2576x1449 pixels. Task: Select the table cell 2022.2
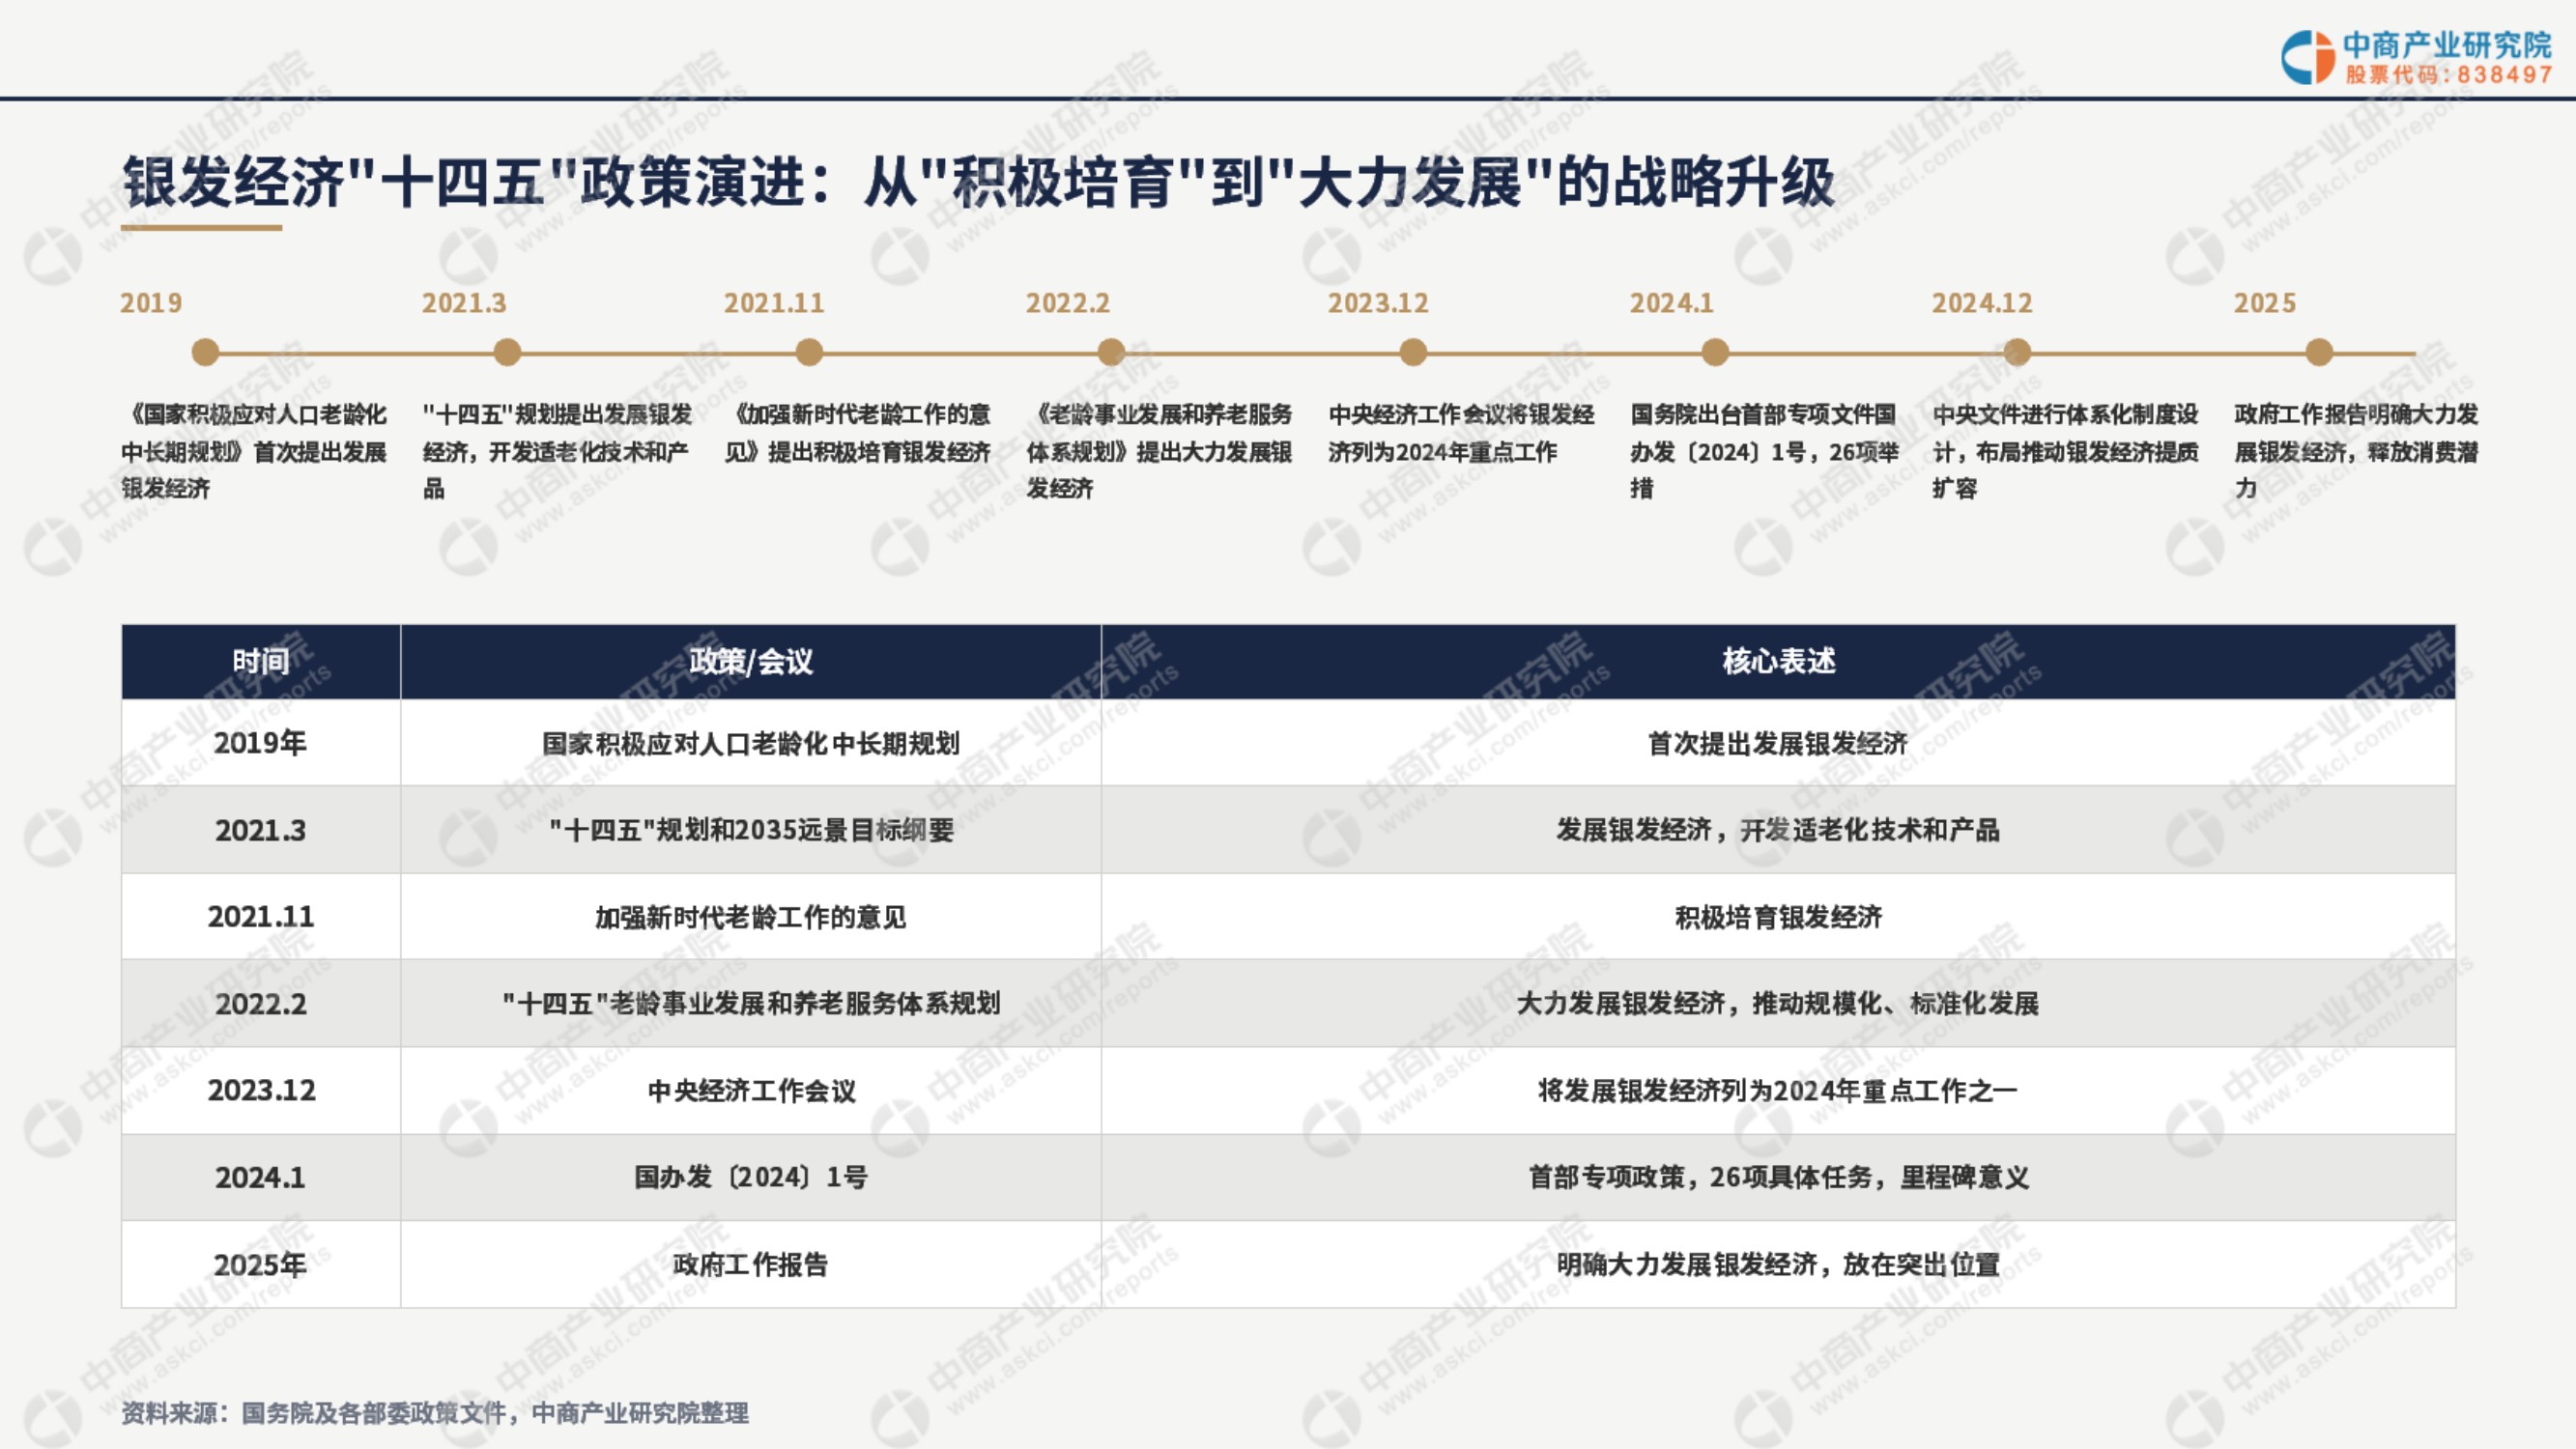click(261, 1003)
